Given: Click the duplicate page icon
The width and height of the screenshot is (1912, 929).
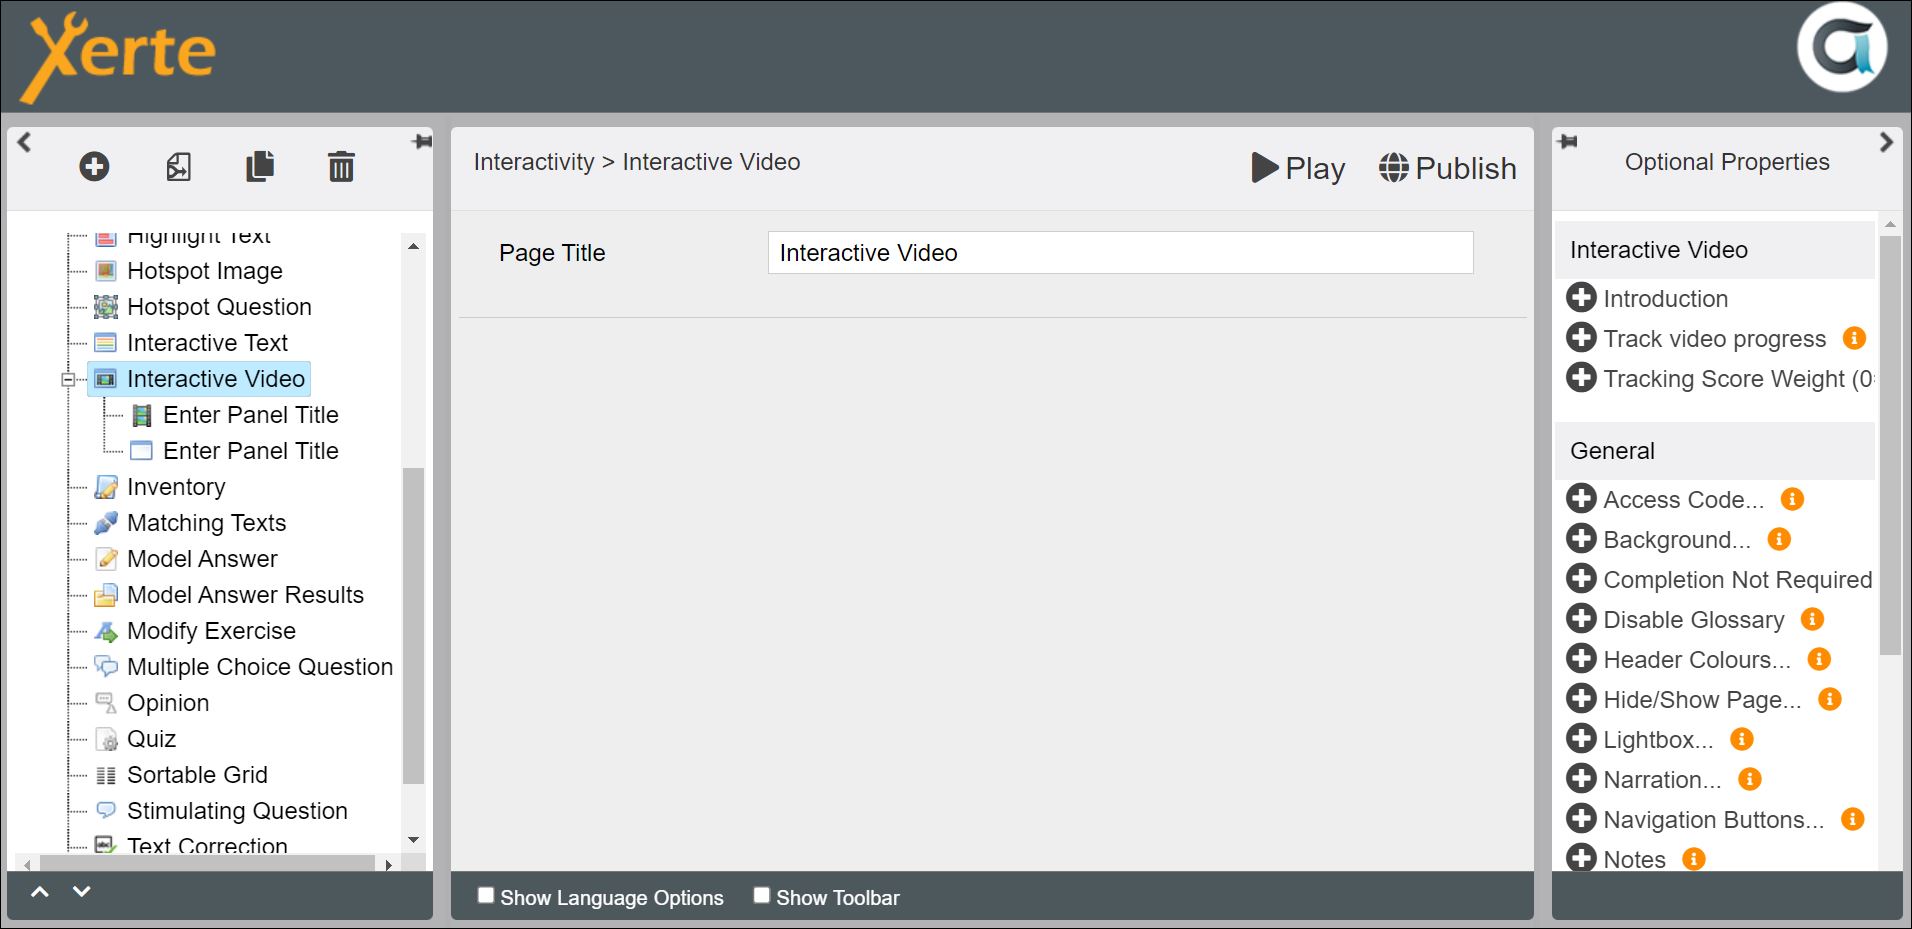Looking at the screenshot, I should (260, 166).
